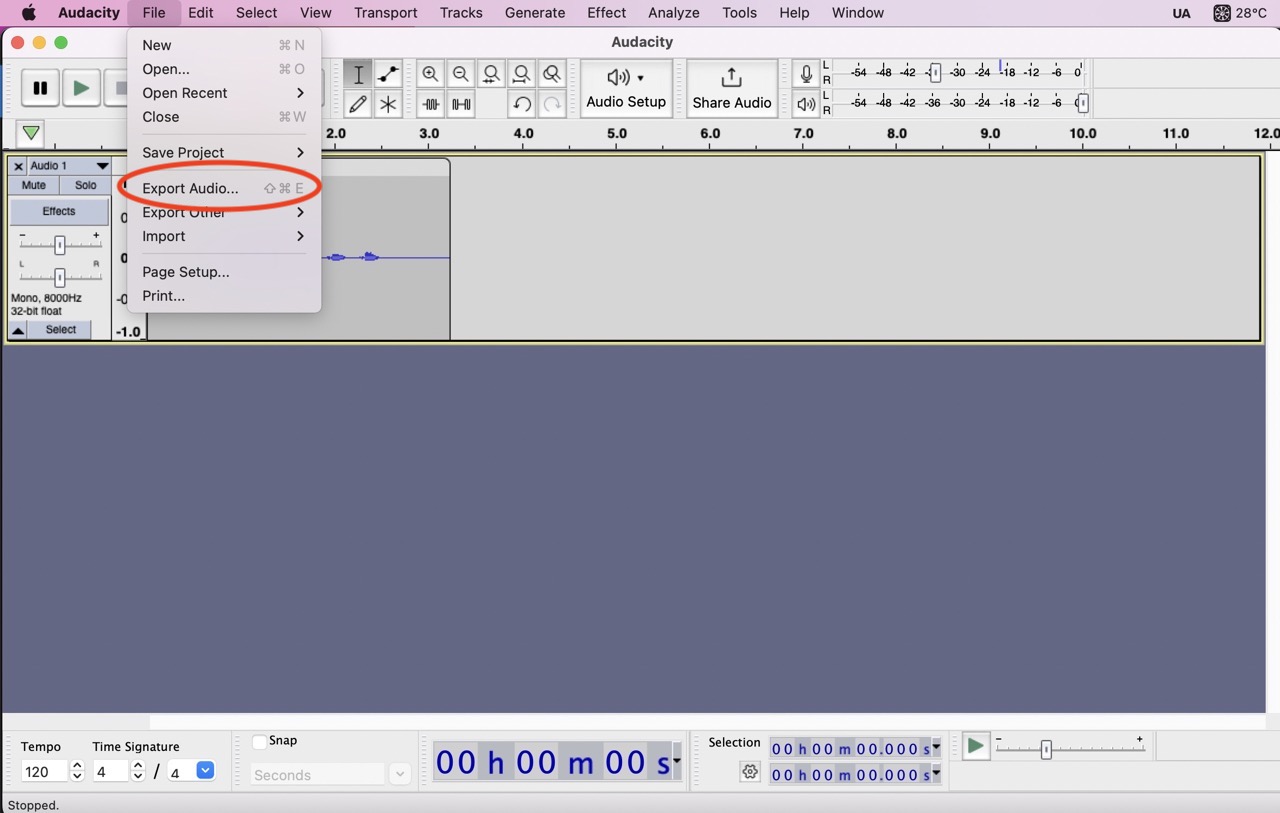1280x813 pixels.
Task: Open time display format dropdown arrow
Action: pos(677,761)
